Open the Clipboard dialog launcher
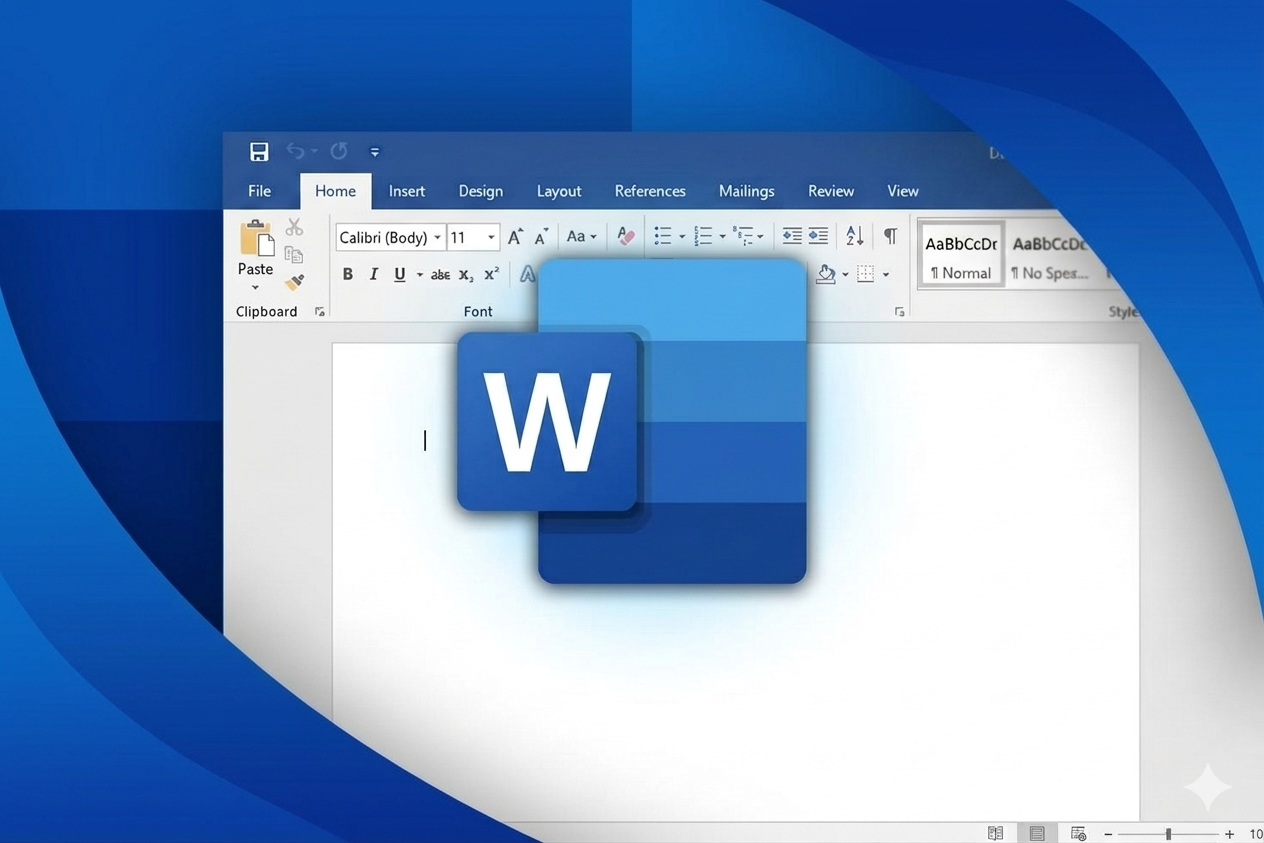Viewport: 1264px width, 843px height. 320,312
